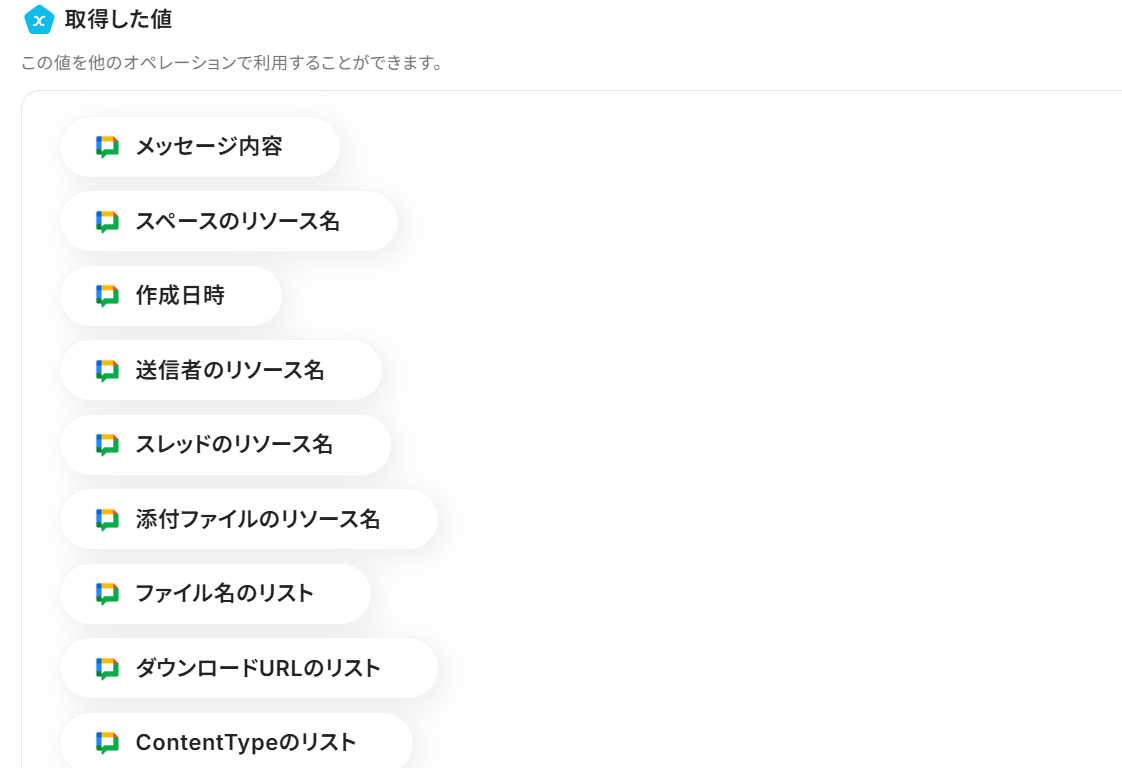Choose the 作成日時 value label

coord(180,296)
